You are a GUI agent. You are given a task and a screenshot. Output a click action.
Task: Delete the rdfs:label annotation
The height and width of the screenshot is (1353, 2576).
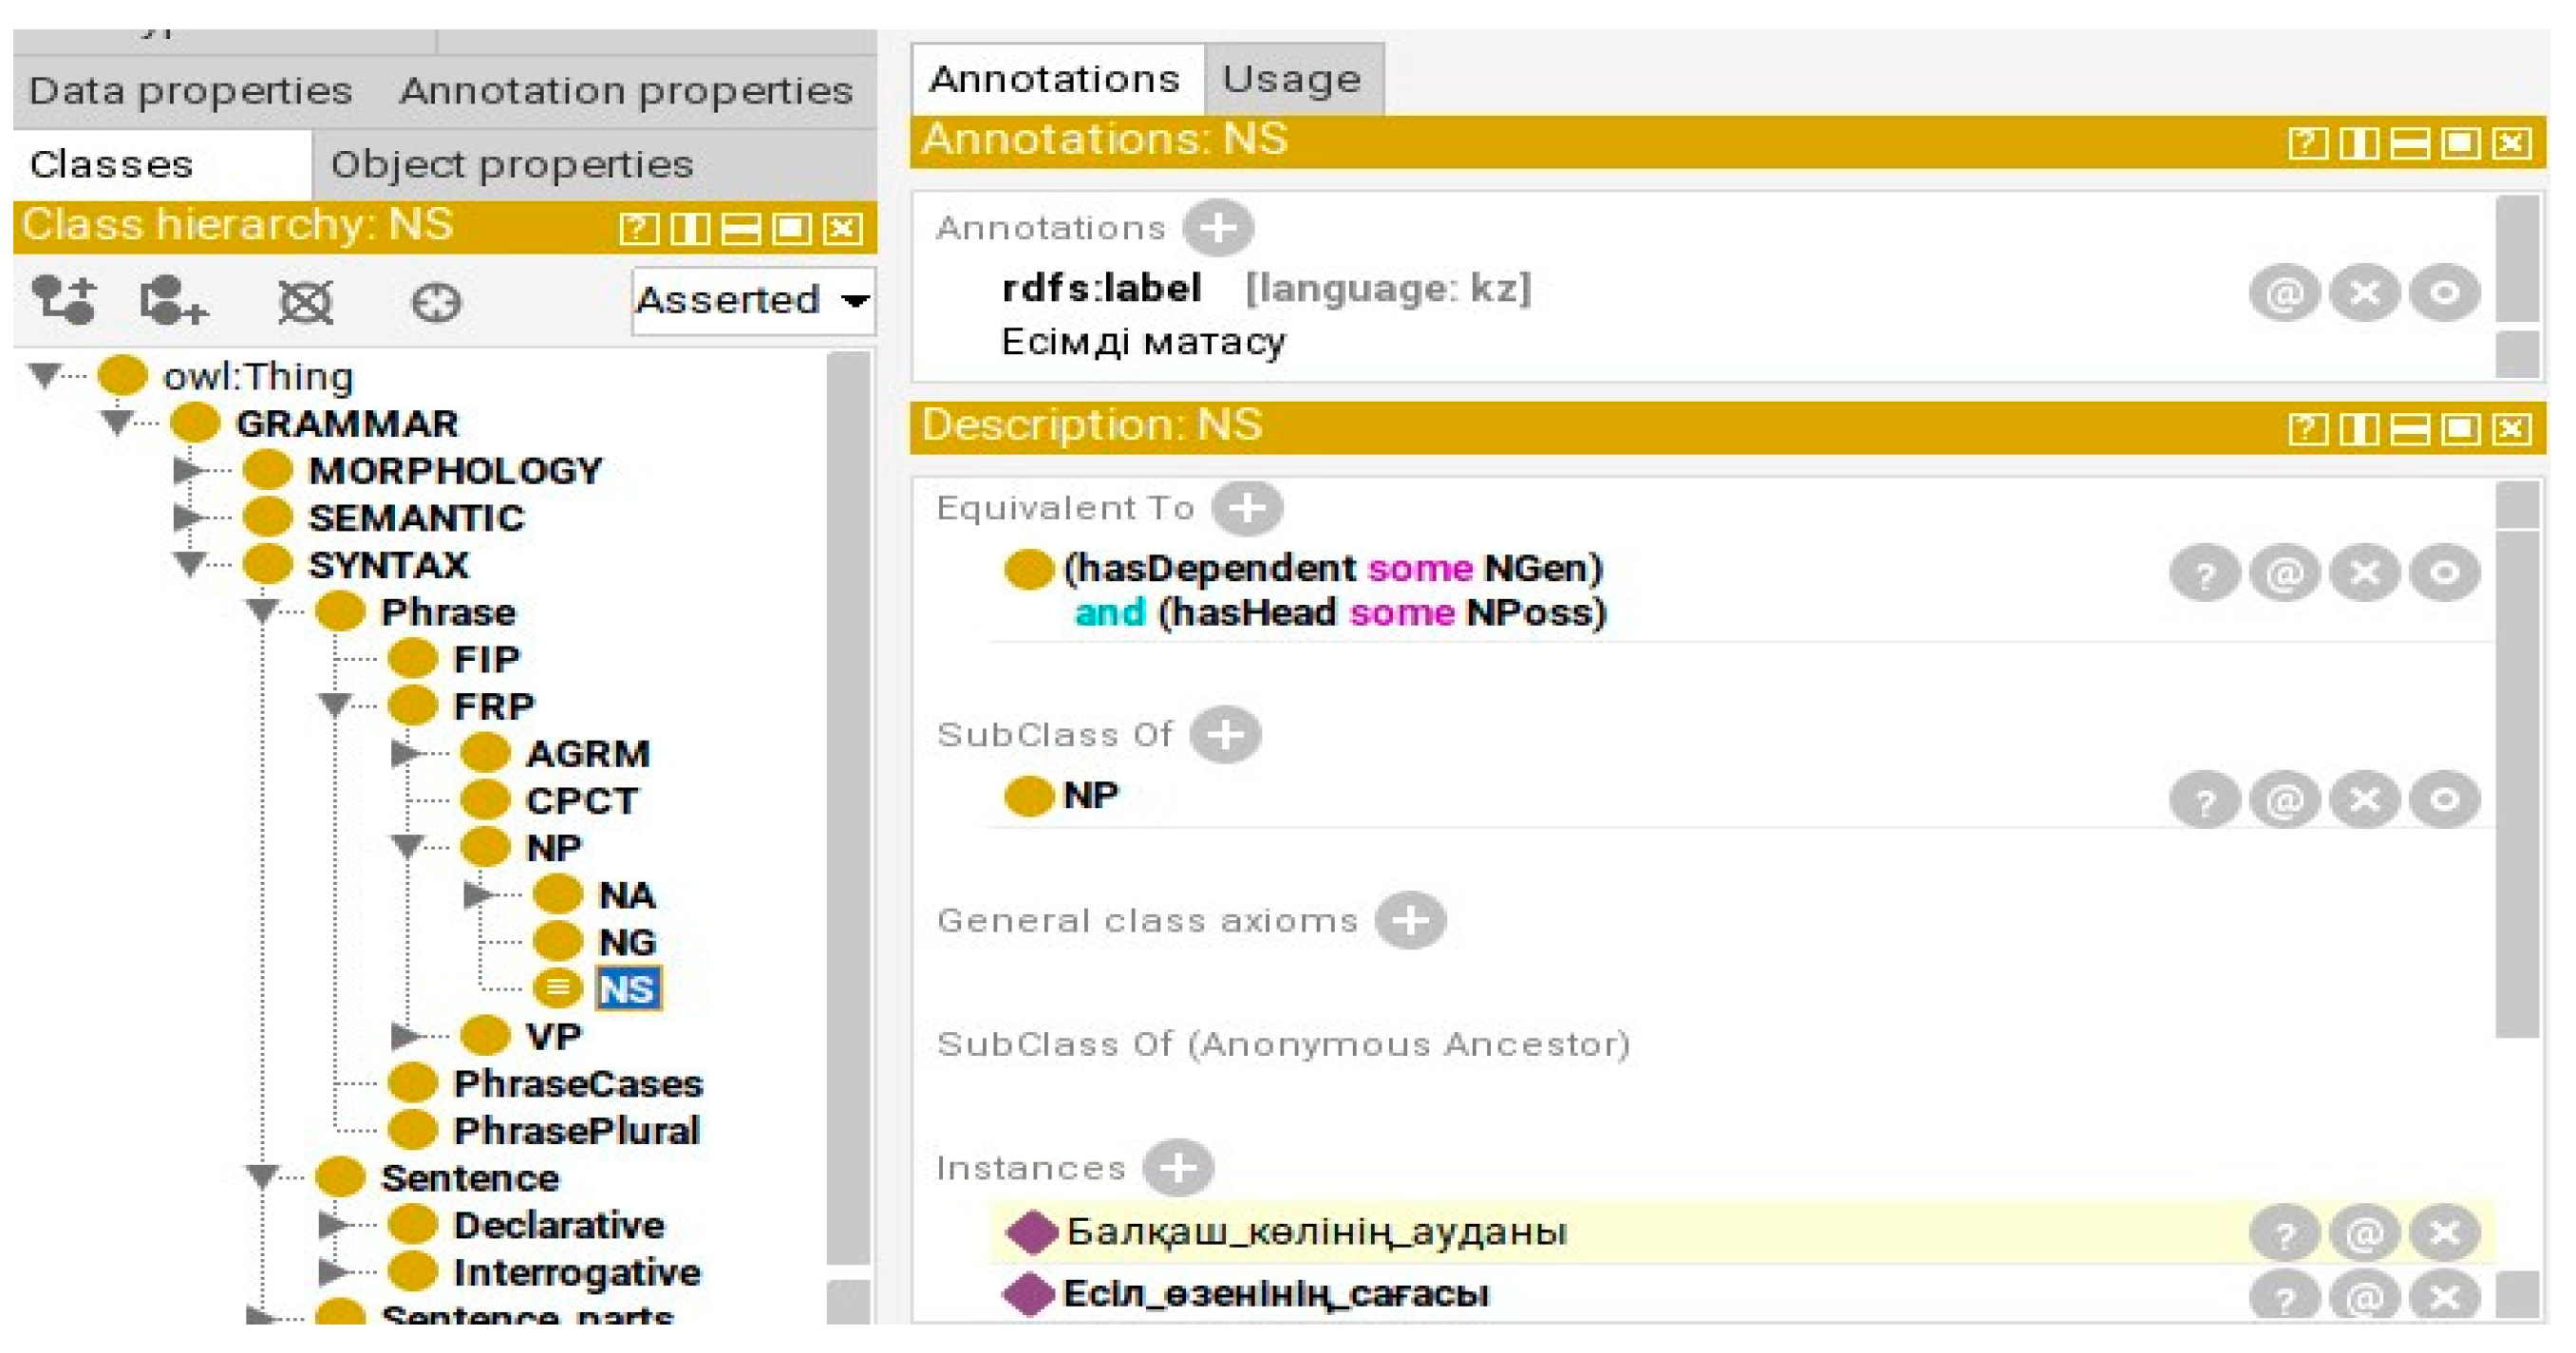click(2364, 293)
